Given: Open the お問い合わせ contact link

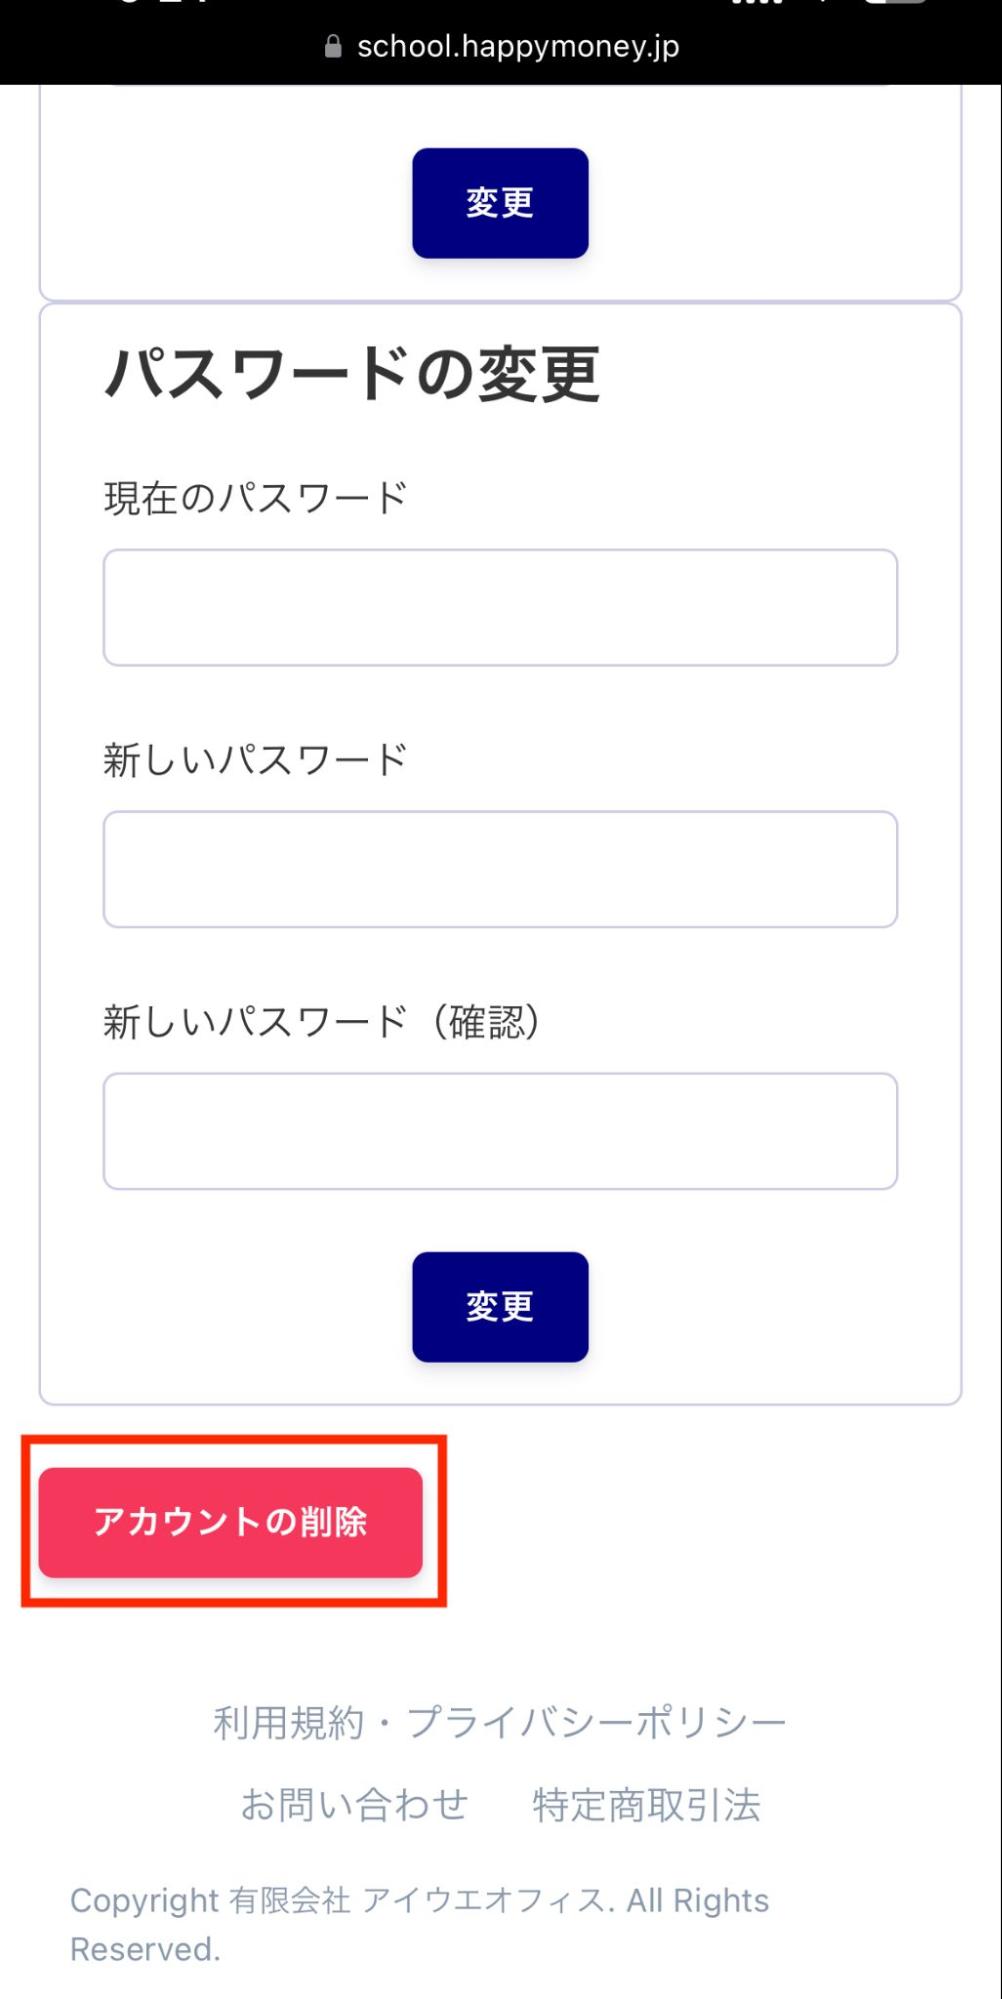Looking at the screenshot, I should pyautogui.click(x=354, y=1805).
